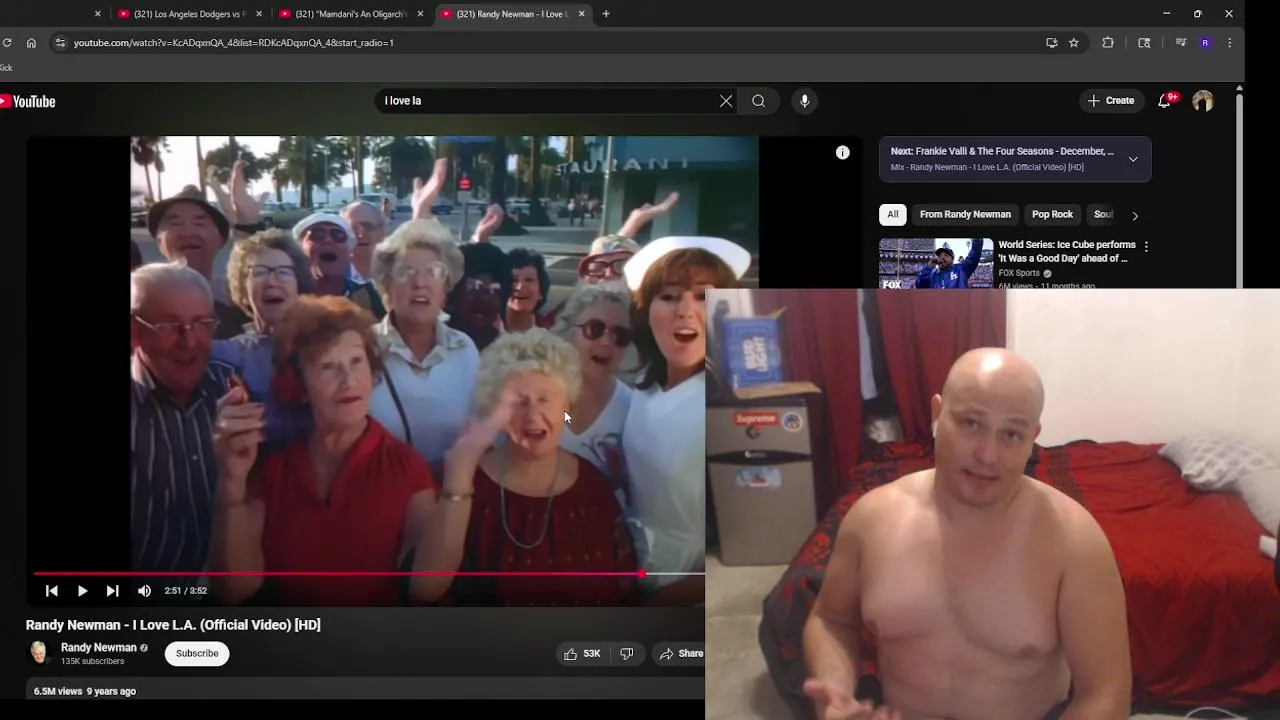Open the Ice Cube World Series video thumbnail

[x=937, y=264]
